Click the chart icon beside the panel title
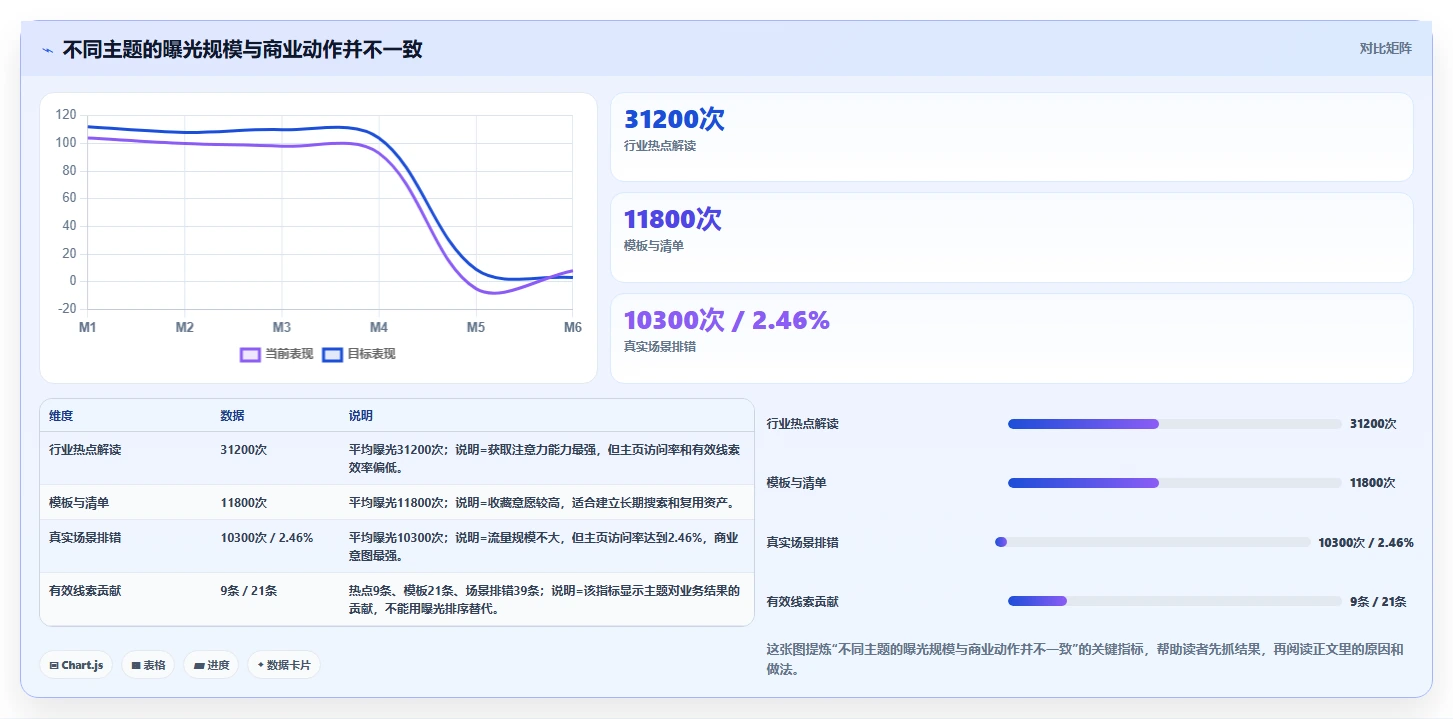Viewport: 1453px width, 719px height. (x=47, y=50)
